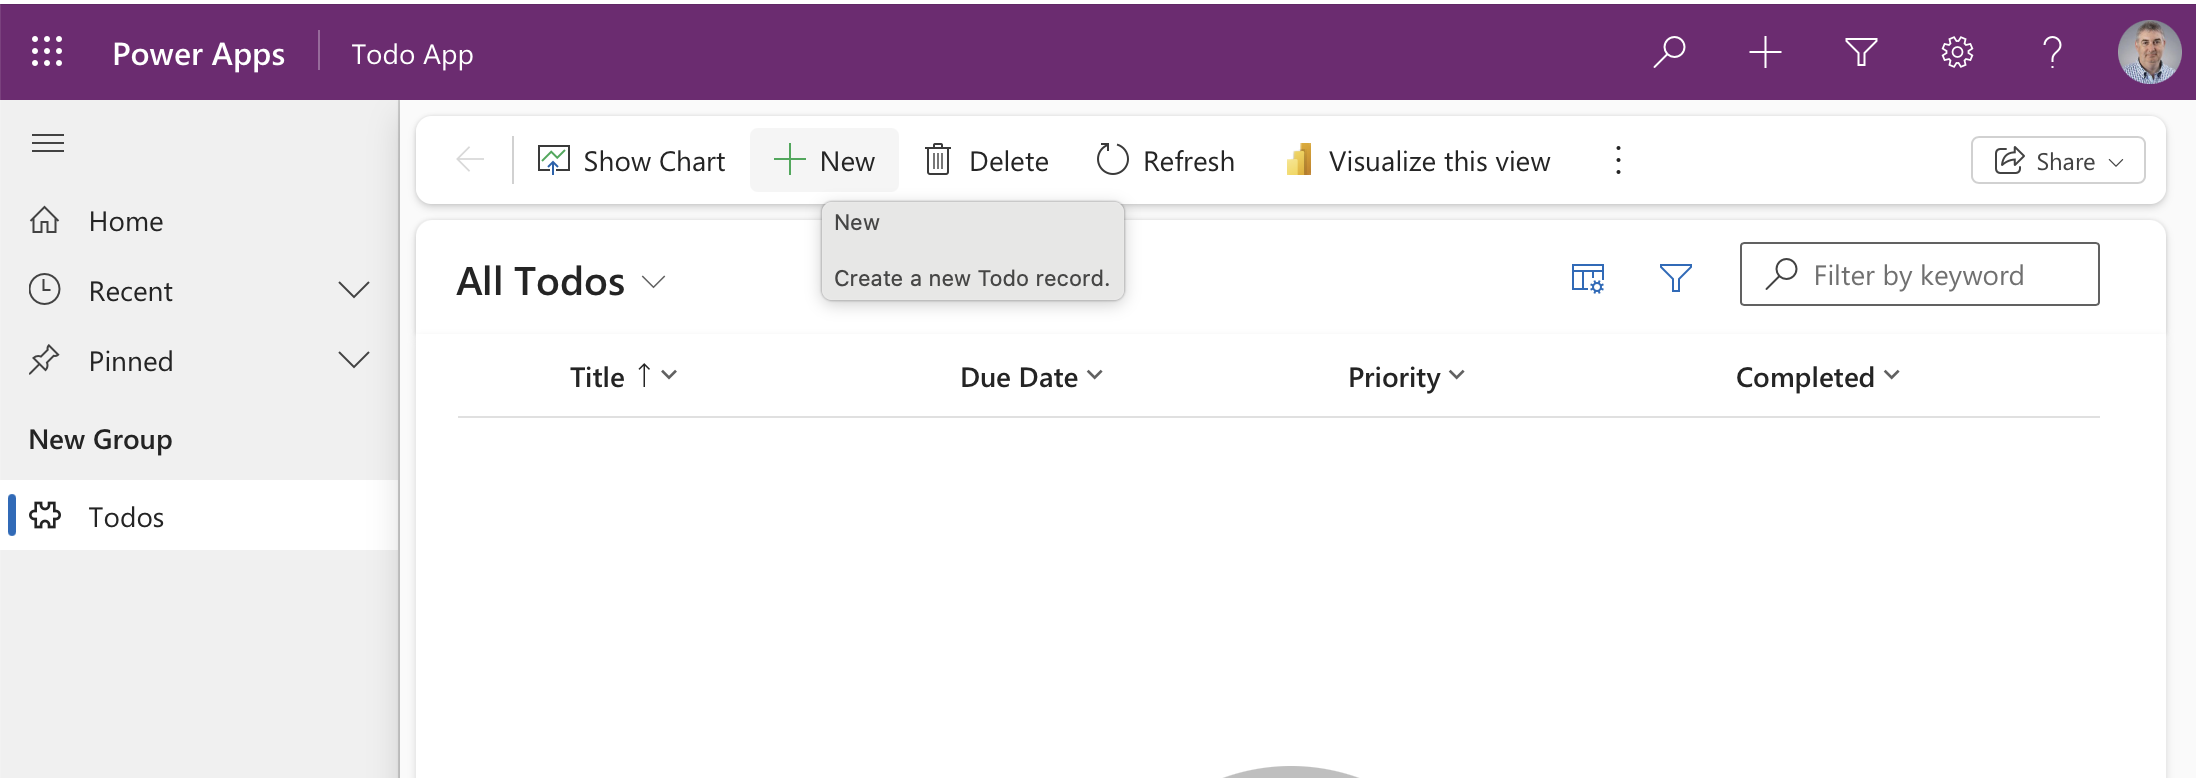Viewport: 2196px width, 778px height.
Task: Open the edit filters funnel icon
Action: 1676,277
